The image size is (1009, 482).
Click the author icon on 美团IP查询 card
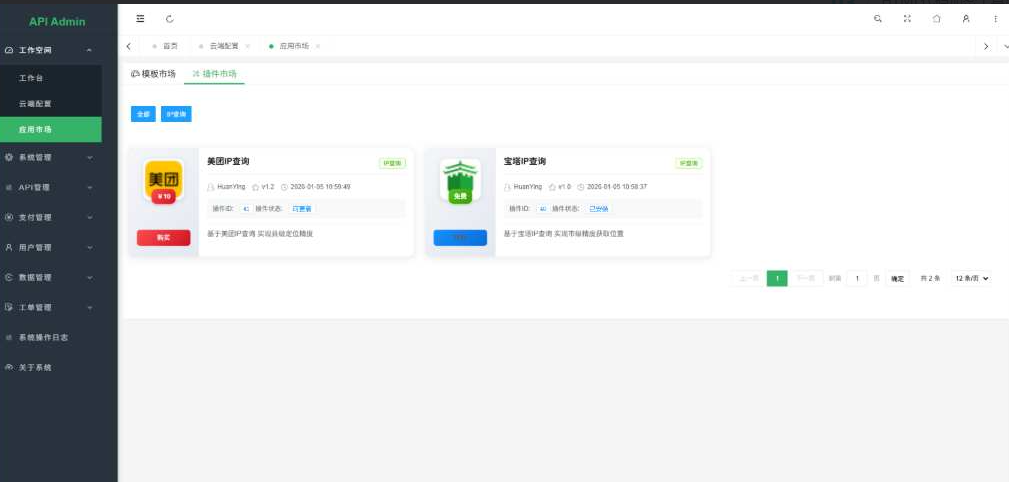210,187
